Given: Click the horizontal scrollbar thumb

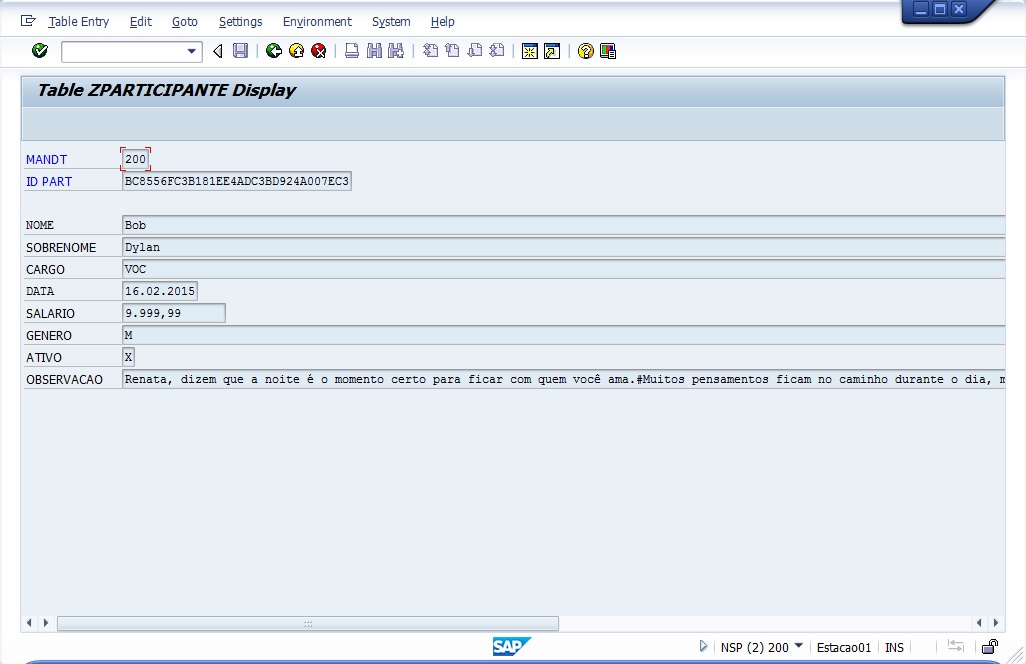Looking at the screenshot, I should [x=307, y=623].
